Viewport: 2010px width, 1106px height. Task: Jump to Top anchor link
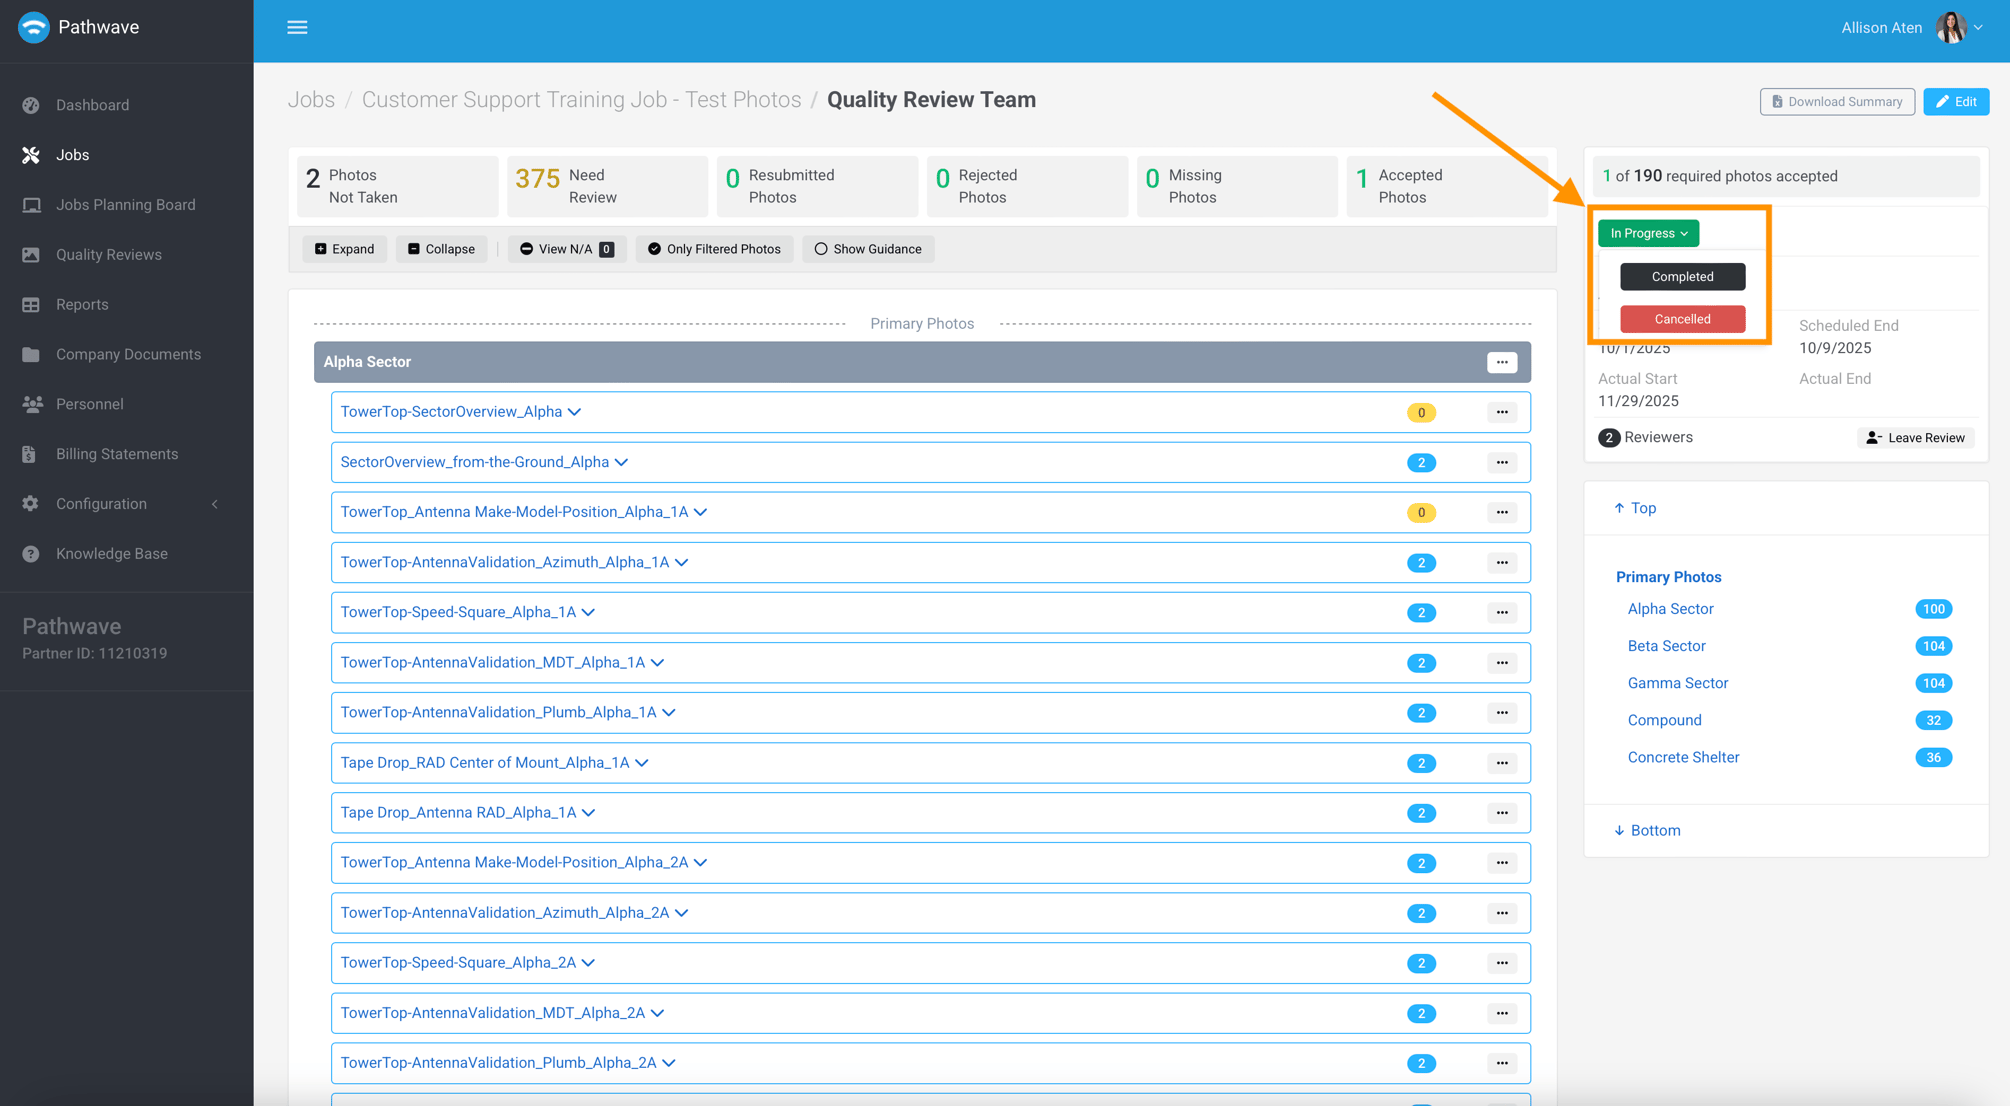[1635, 508]
